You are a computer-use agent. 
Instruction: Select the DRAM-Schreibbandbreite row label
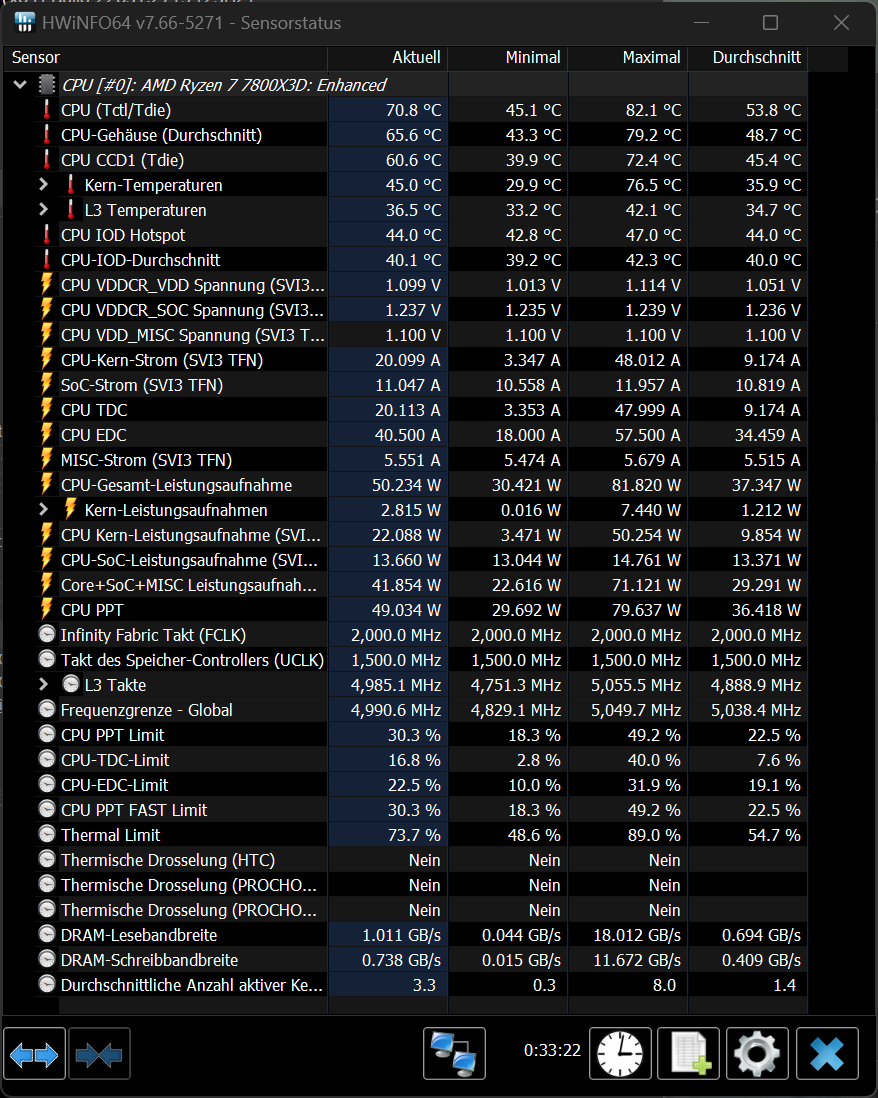click(x=149, y=960)
